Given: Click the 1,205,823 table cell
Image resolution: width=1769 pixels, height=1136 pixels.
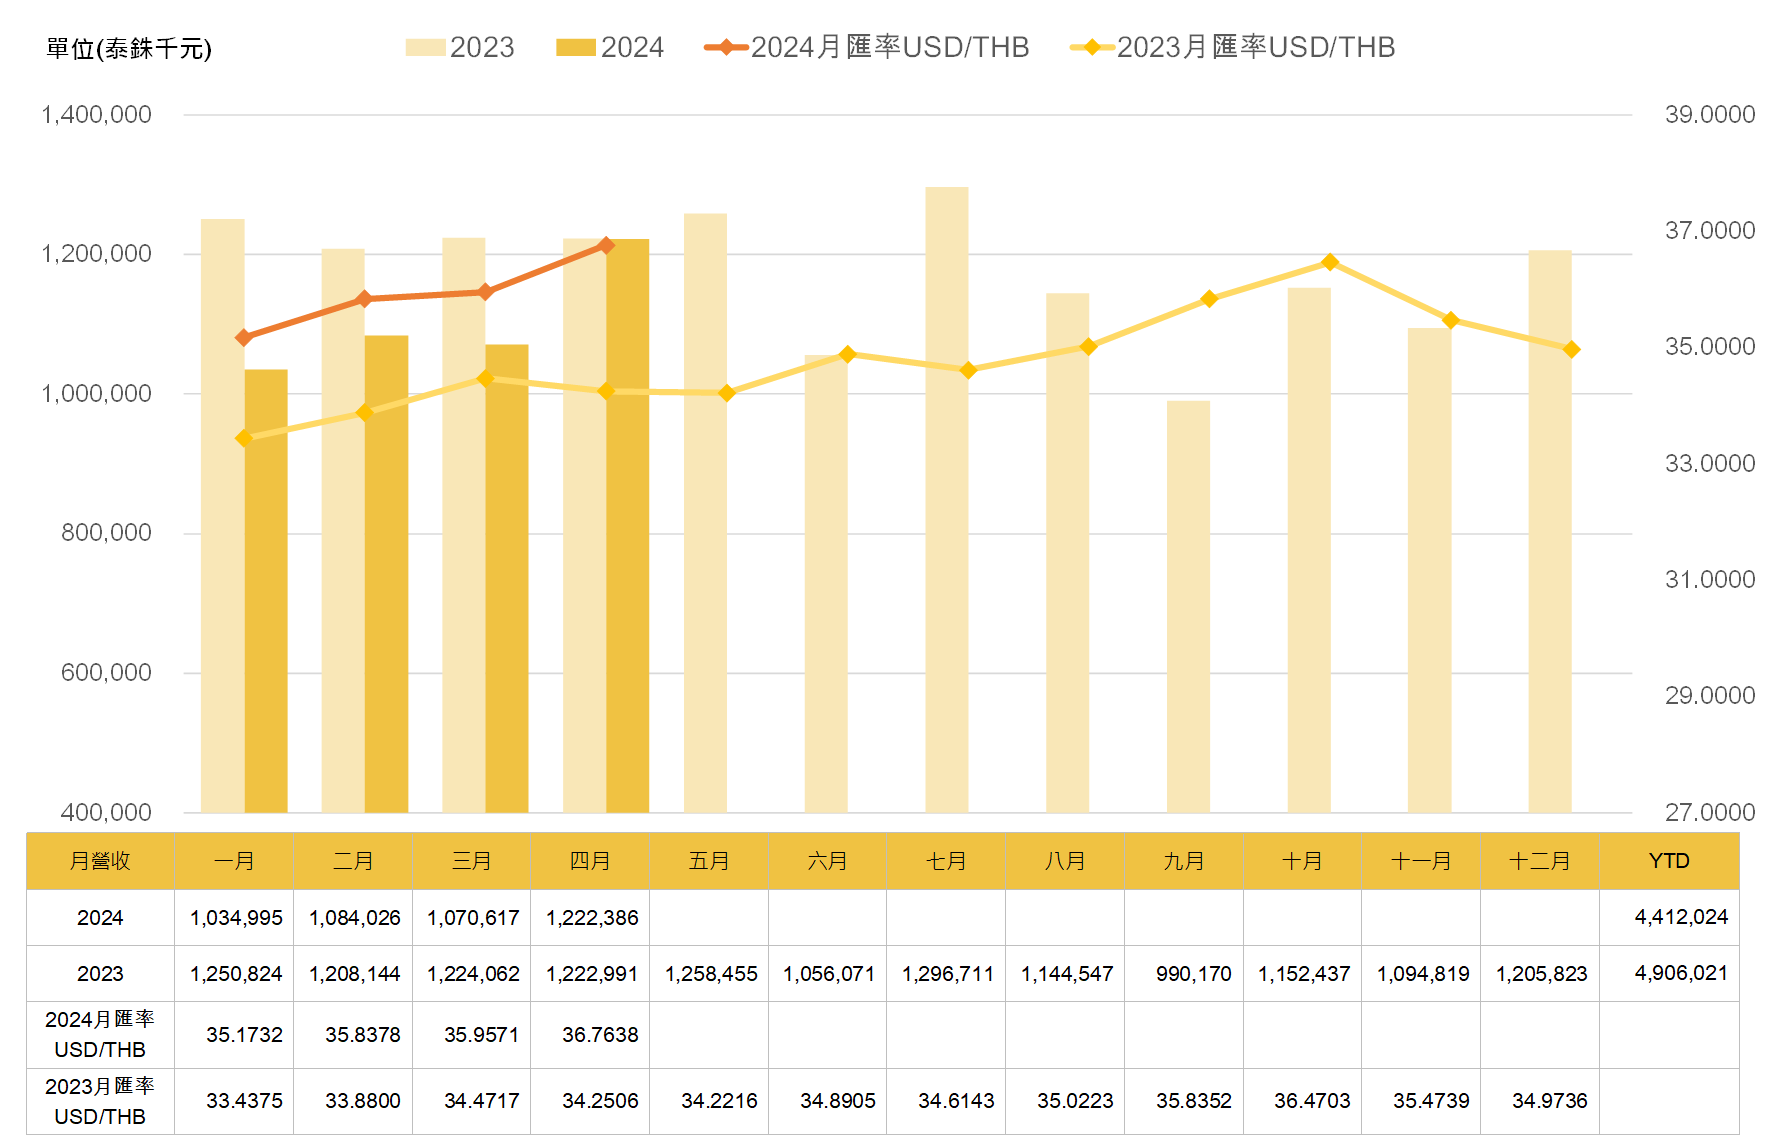Looking at the screenshot, I should point(1541,974).
